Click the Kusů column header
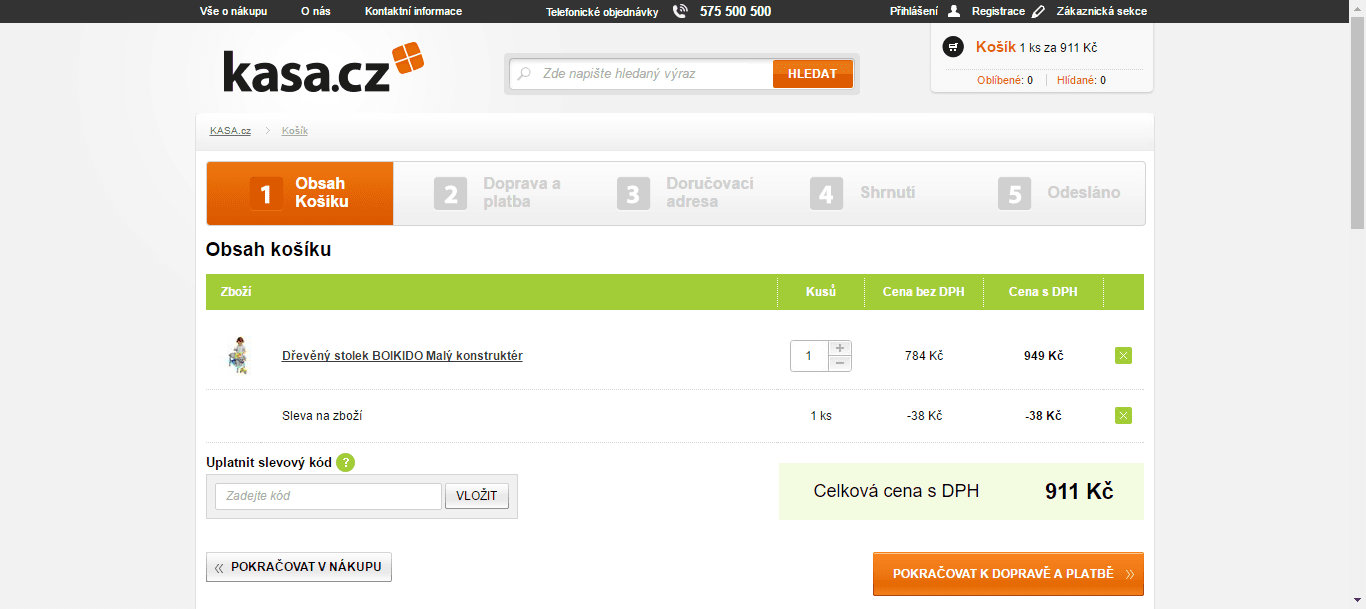 pyautogui.click(x=821, y=292)
